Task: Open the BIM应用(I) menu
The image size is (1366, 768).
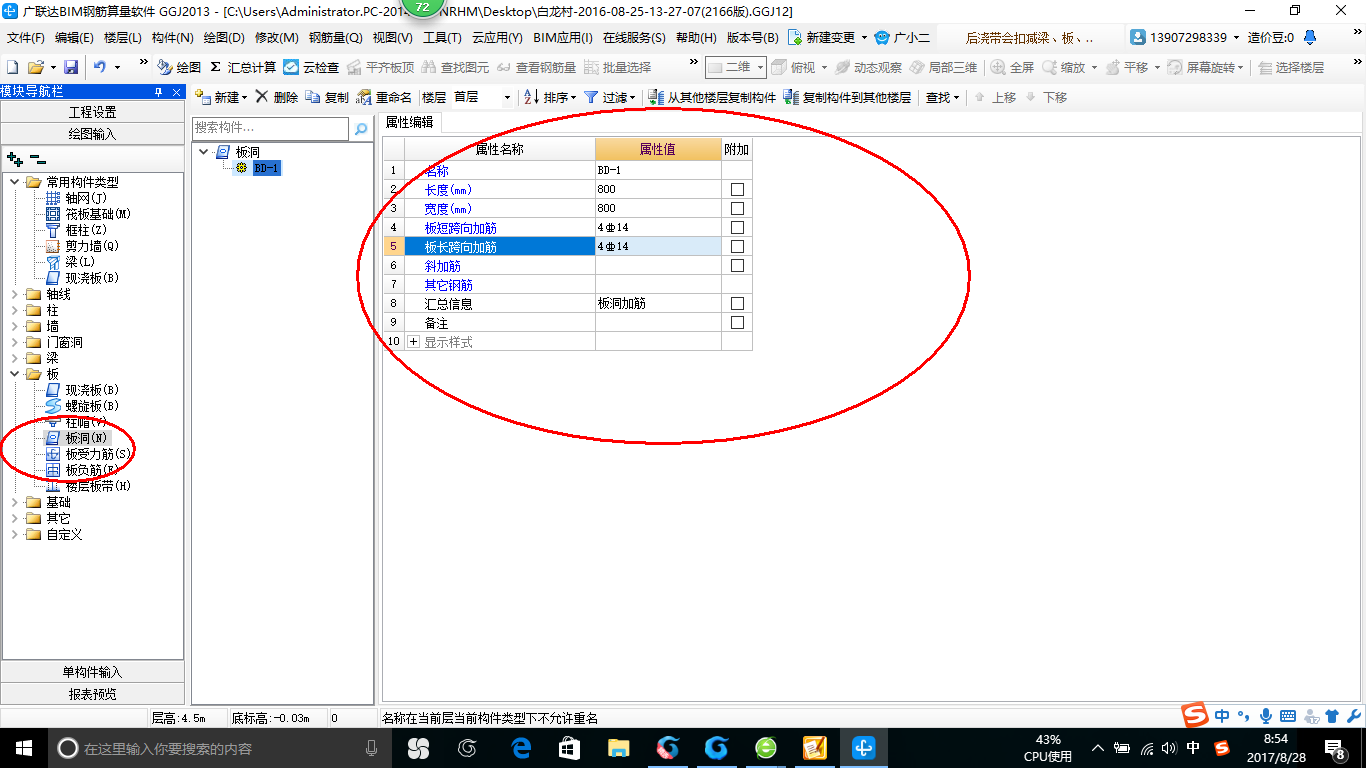Action: tap(563, 37)
